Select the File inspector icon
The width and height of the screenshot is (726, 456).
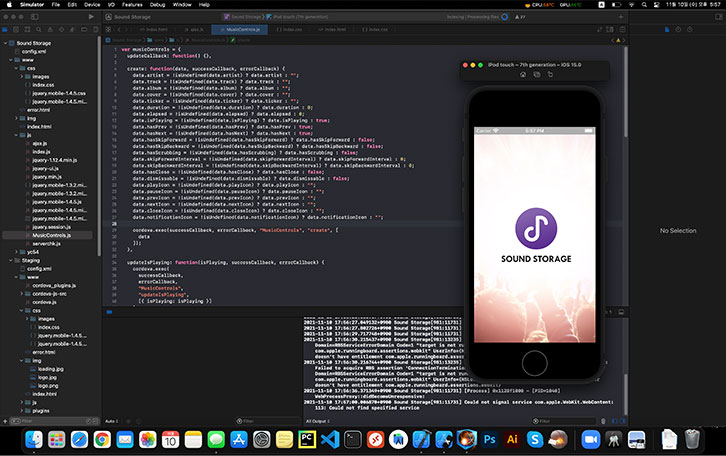[667, 30]
